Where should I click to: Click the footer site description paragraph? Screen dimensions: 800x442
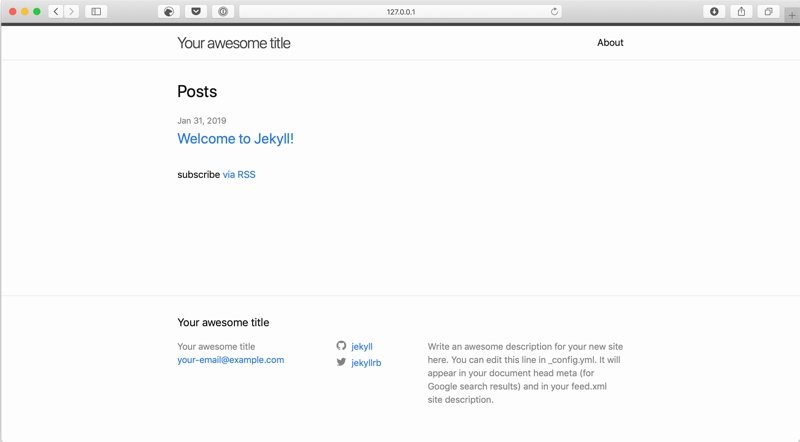click(x=525, y=373)
